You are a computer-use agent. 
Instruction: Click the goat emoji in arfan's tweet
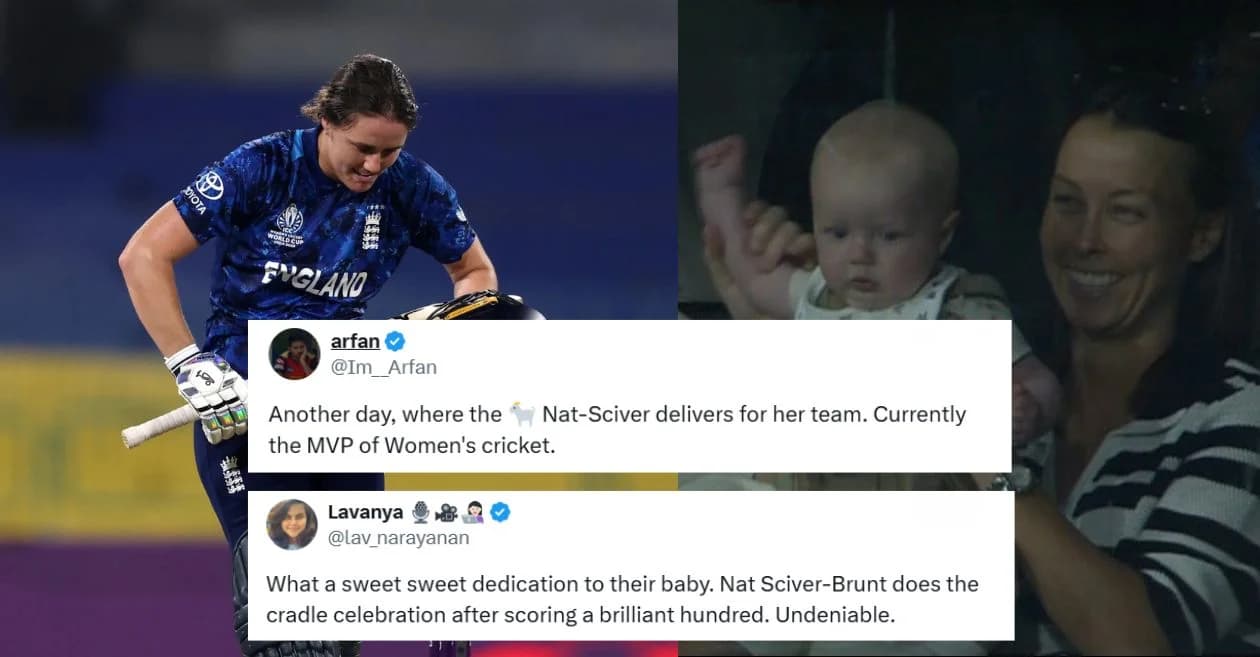(521, 414)
